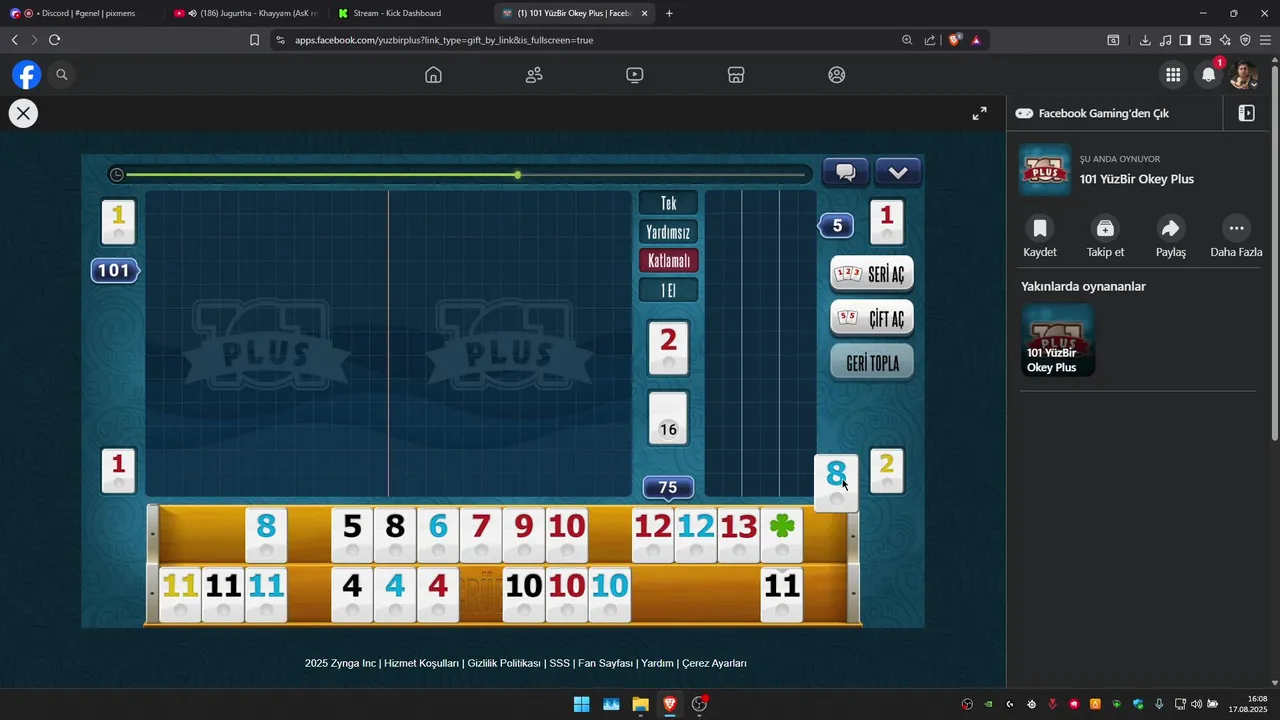Click the yellow 1 discard tile
Image resolution: width=1280 pixels, height=720 pixels.
(118, 223)
